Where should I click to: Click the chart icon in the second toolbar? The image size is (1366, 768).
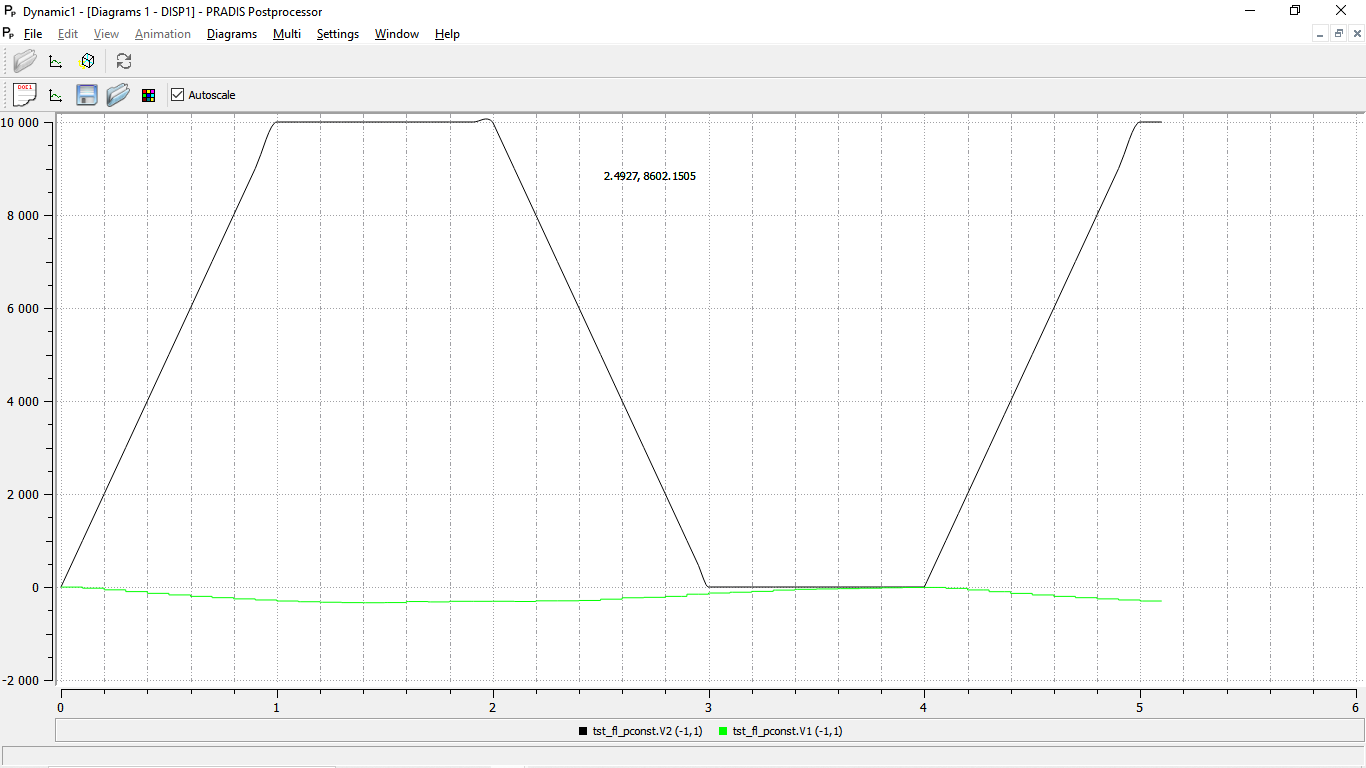tap(56, 95)
